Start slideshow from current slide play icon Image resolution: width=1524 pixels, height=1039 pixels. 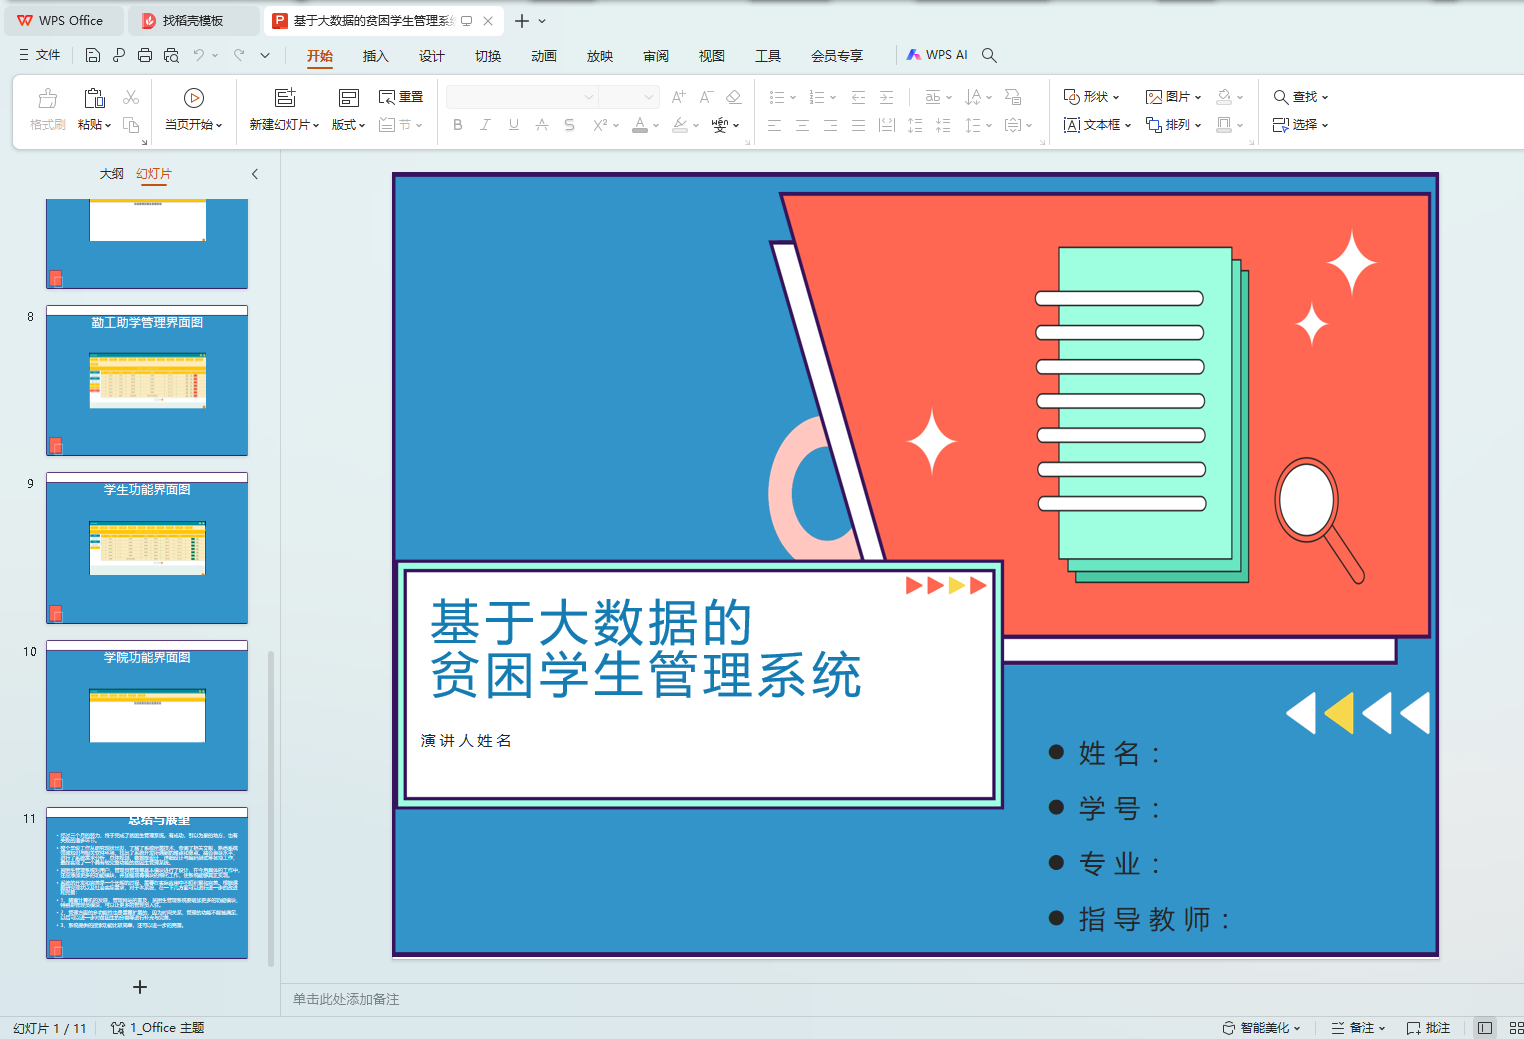click(194, 97)
